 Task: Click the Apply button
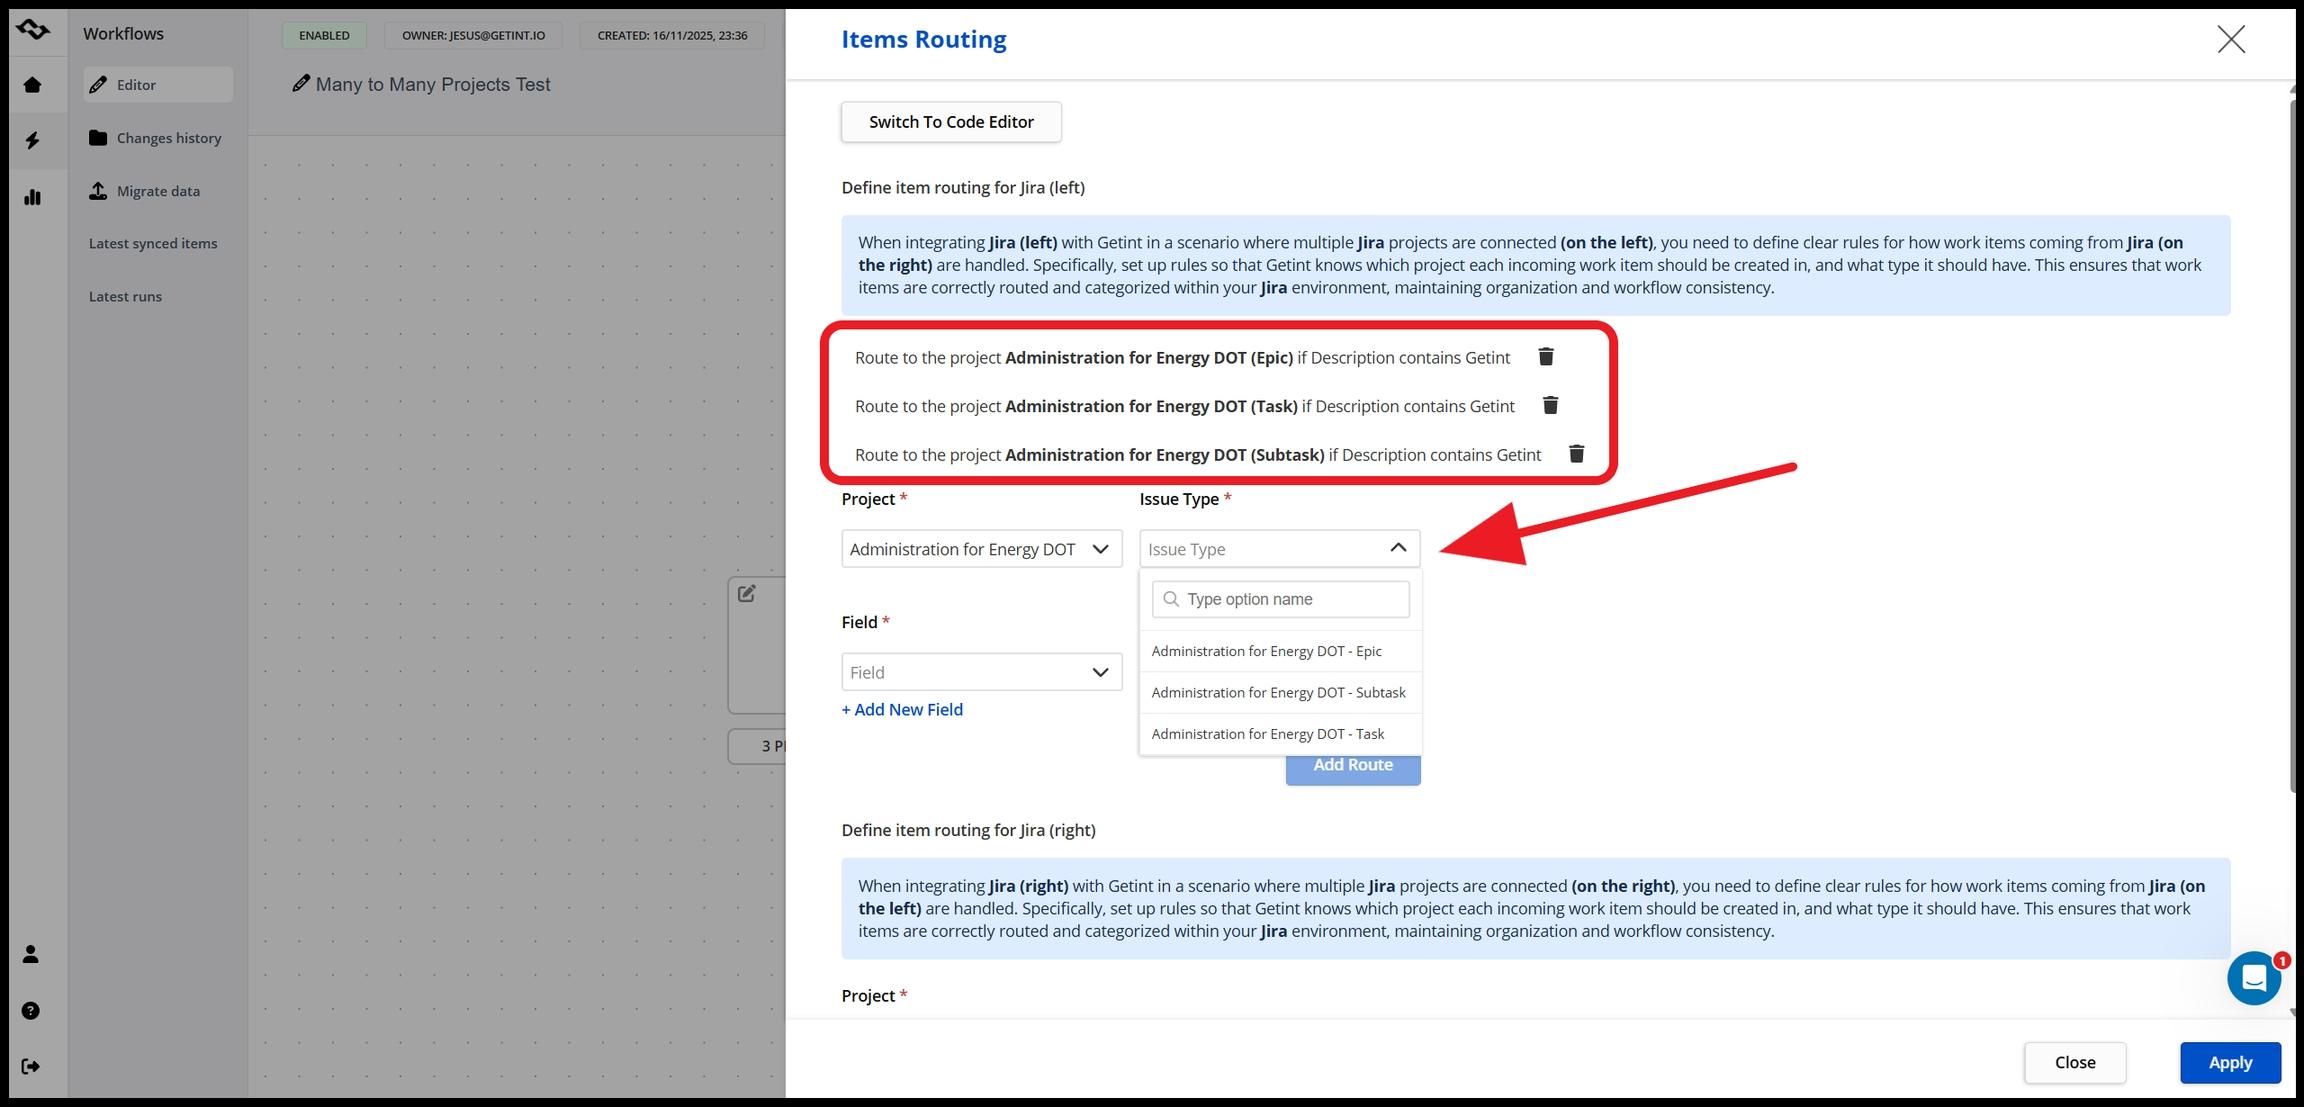(2229, 1062)
